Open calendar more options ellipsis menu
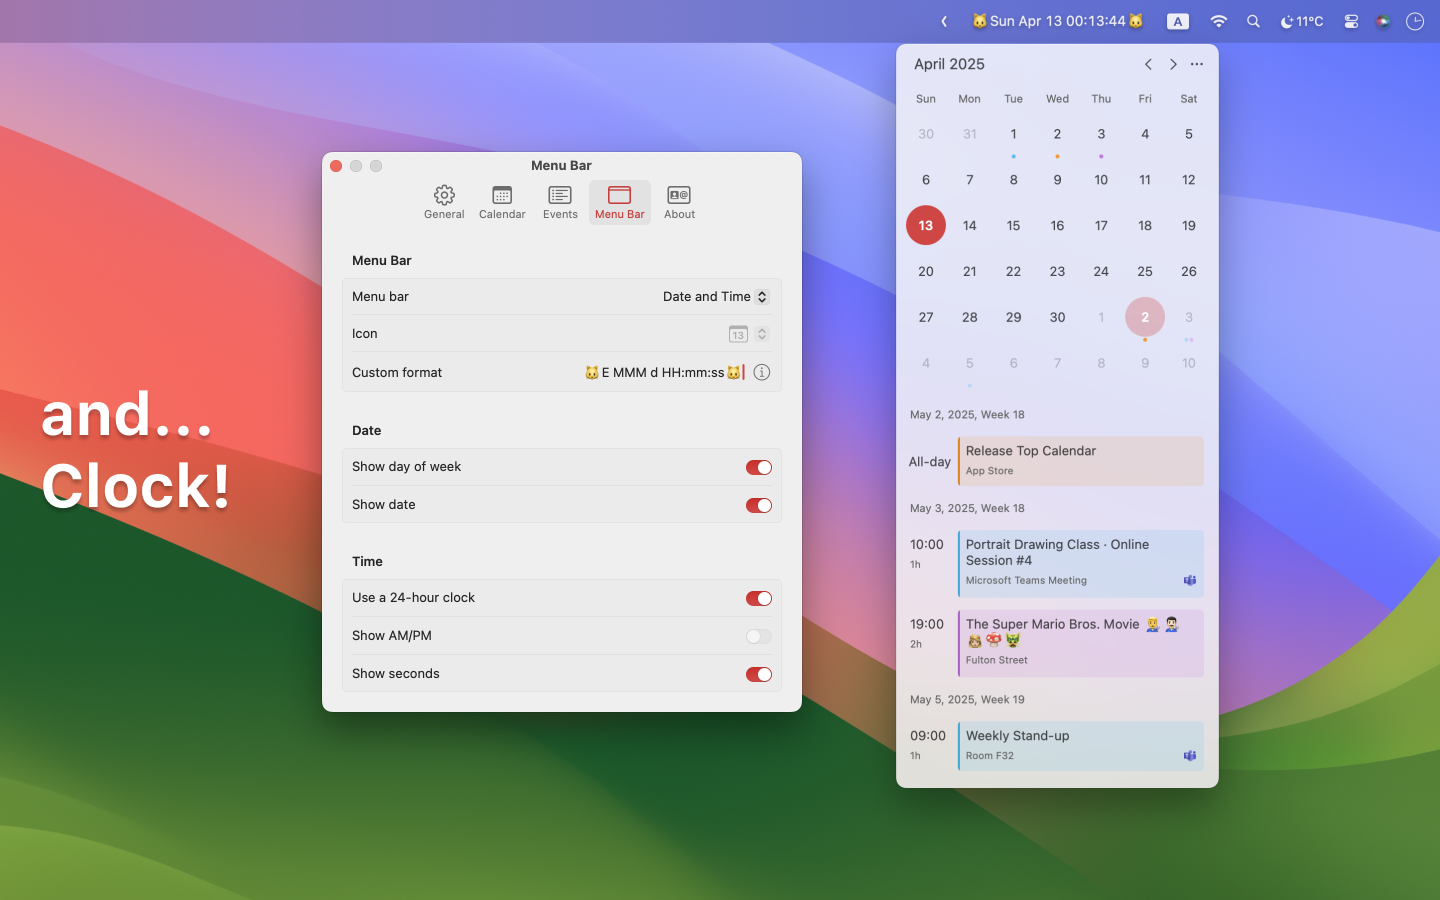 click(1197, 64)
